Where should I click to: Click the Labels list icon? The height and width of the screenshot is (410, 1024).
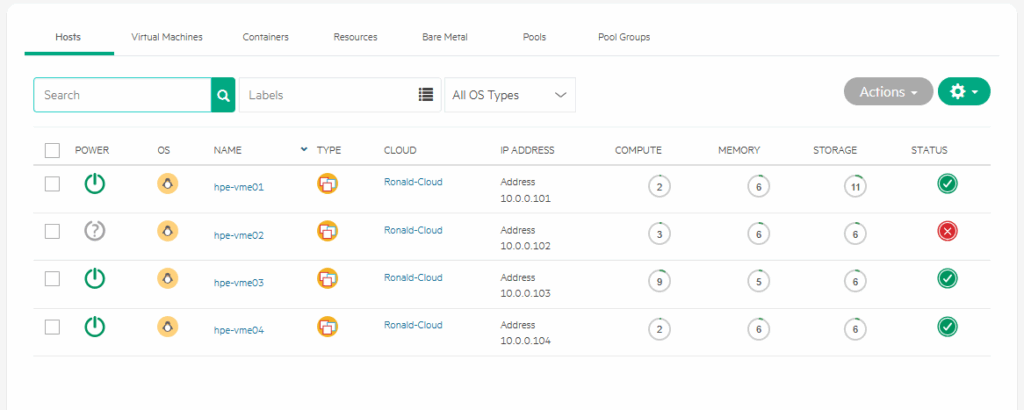[426, 94]
